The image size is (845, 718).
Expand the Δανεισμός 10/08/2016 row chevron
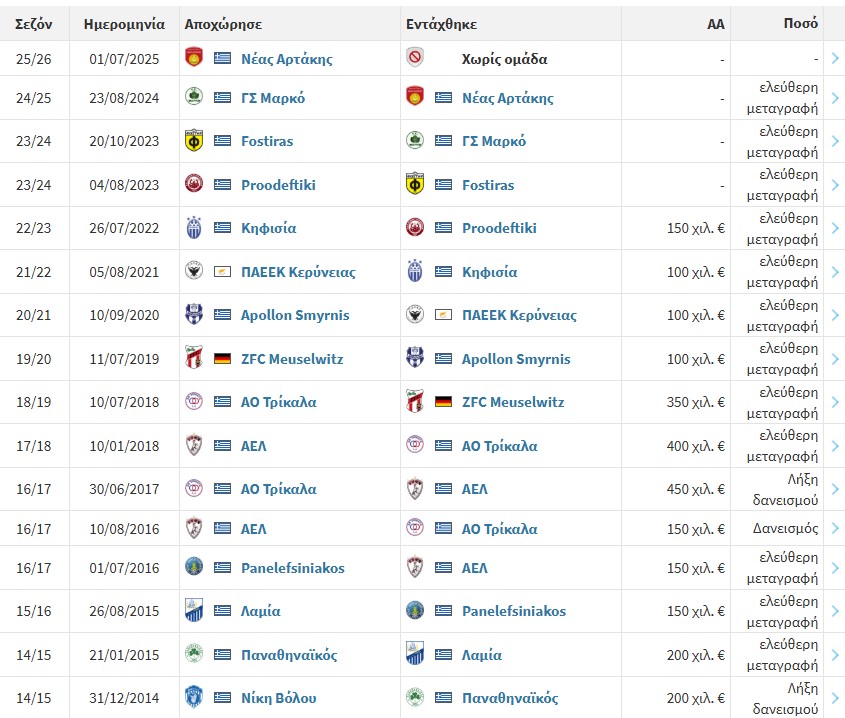pyautogui.click(x=835, y=528)
